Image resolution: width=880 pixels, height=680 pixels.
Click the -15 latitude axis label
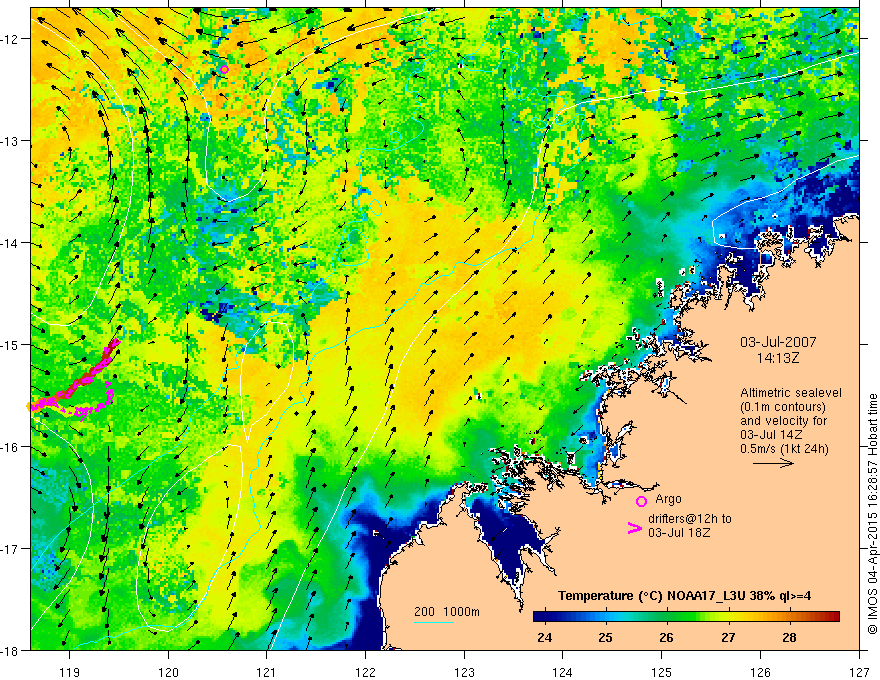(11, 345)
